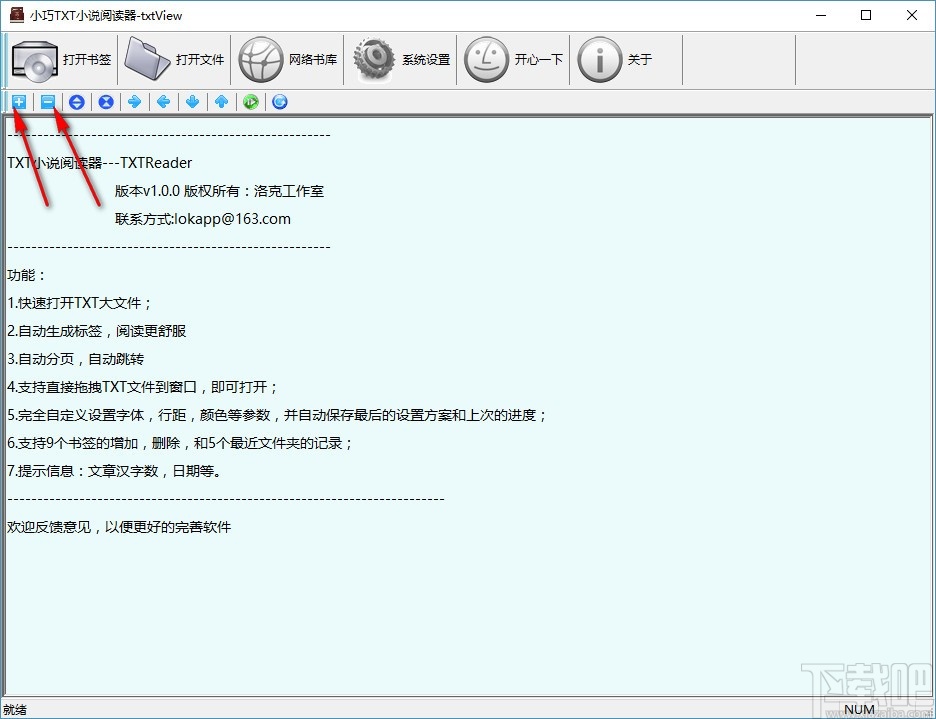Click the blue up arrow icon
This screenshot has height=719, width=936.
(x=221, y=102)
